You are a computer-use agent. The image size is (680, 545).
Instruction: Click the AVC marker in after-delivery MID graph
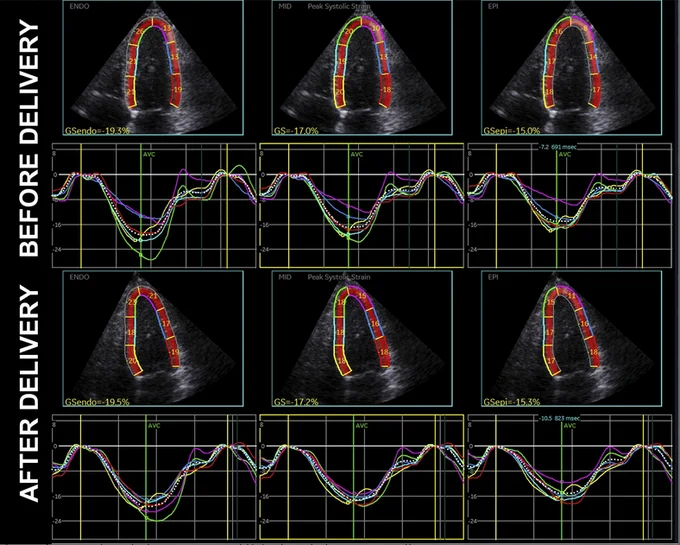point(362,426)
